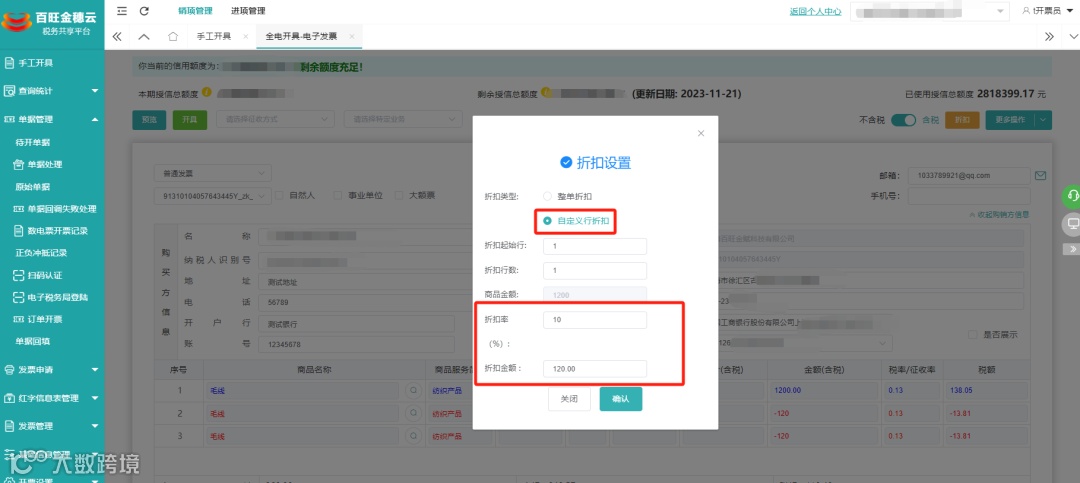Toggle the 不含税/含税 switch
Screen dimensions: 1080x483
coord(904,120)
